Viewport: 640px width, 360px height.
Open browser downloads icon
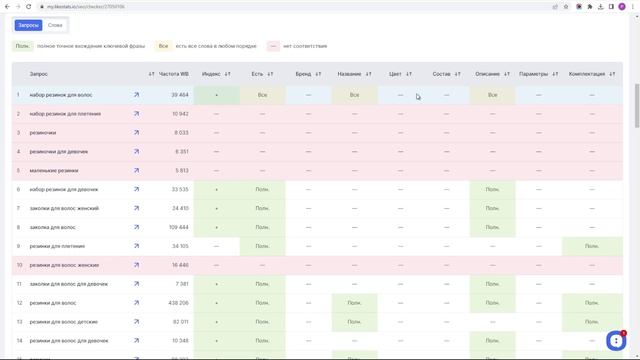pos(600,7)
